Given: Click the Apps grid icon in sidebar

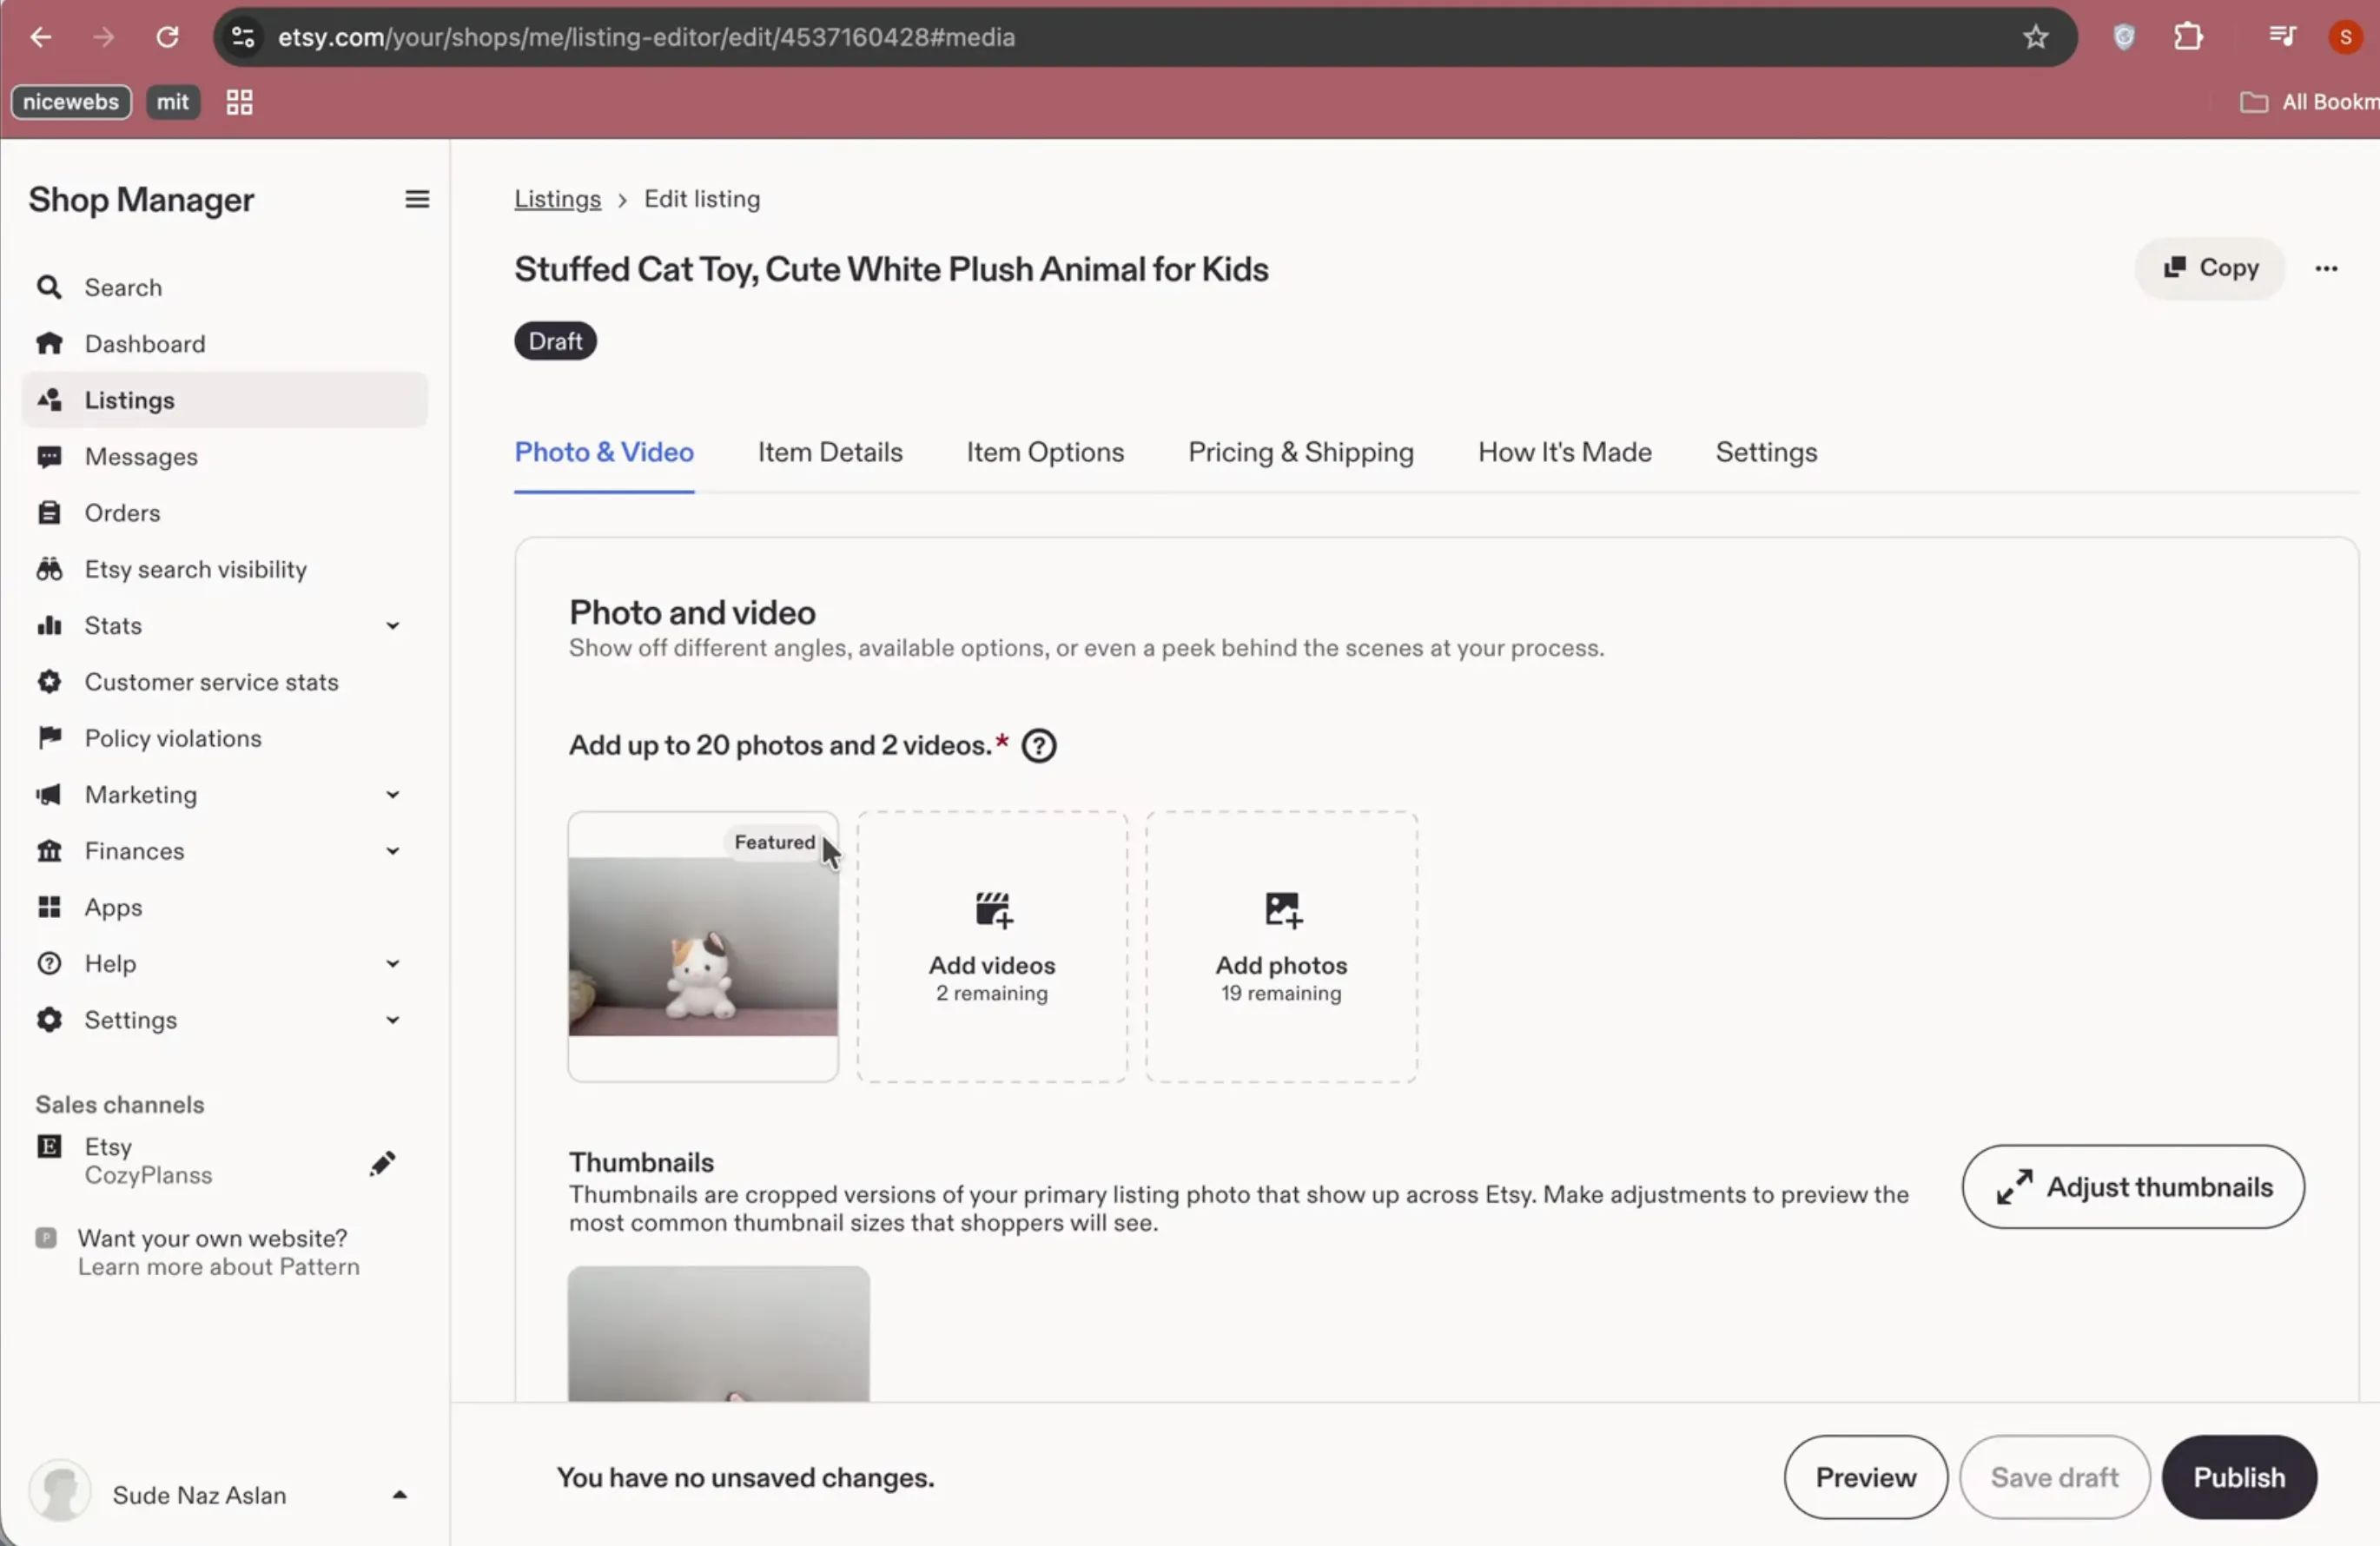Looking at the screenshot, I should click(49, 907).
